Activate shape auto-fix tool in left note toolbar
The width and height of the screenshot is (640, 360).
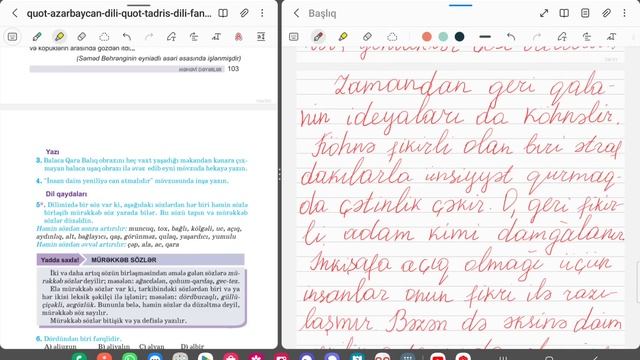(171, 37)
